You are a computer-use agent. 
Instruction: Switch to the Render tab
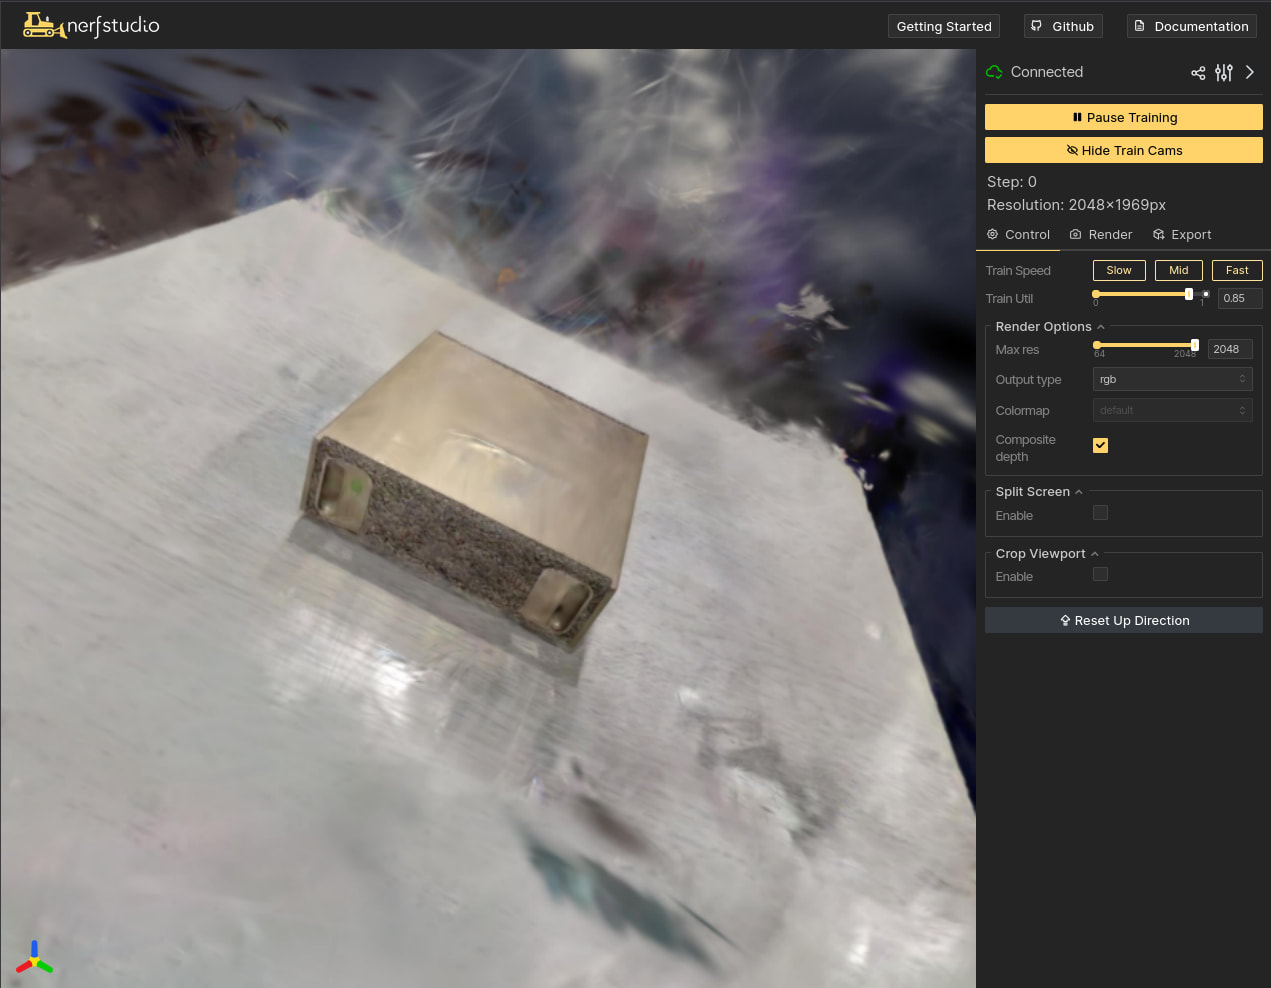(x=1101, y=234)
